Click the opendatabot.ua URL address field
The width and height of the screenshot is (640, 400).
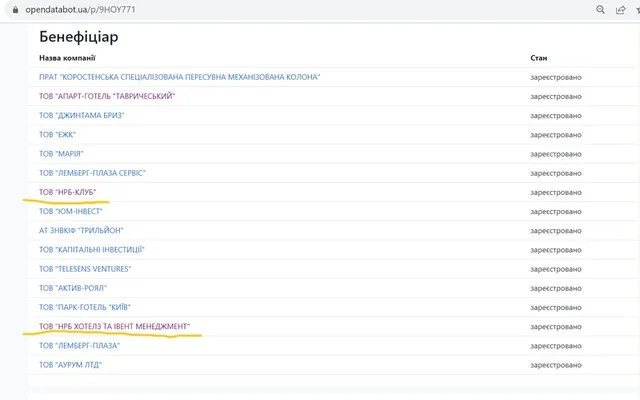80,9
